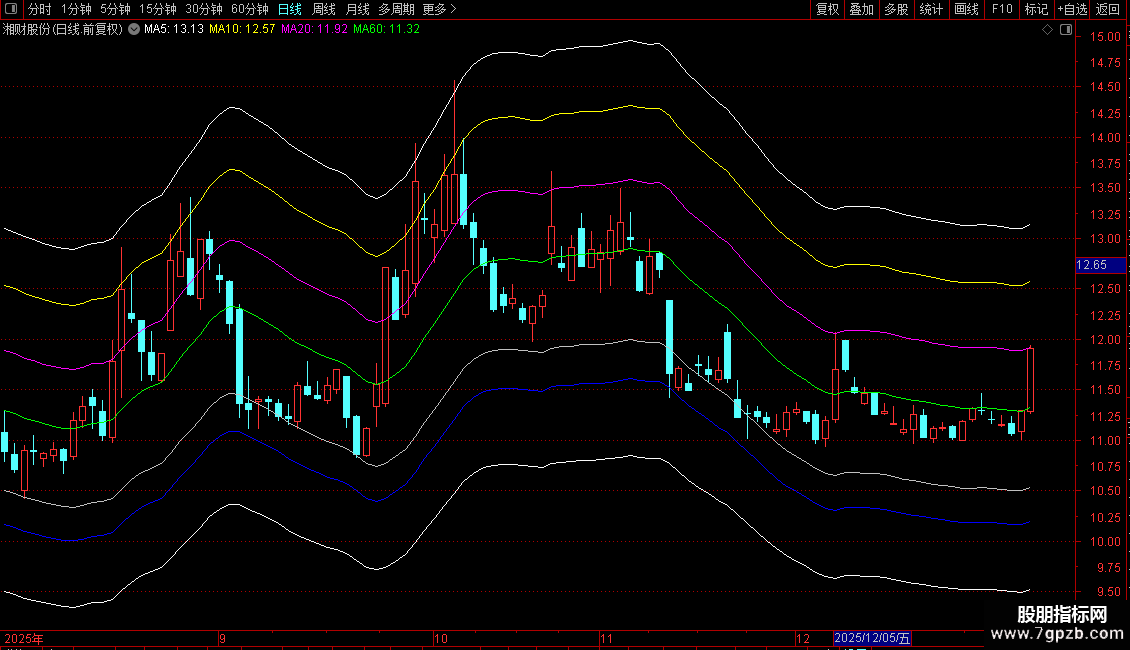Viewport: 1130px width, 650px height.
Task: Click the 13.50 price axis label
Action: click(1105, 187)
